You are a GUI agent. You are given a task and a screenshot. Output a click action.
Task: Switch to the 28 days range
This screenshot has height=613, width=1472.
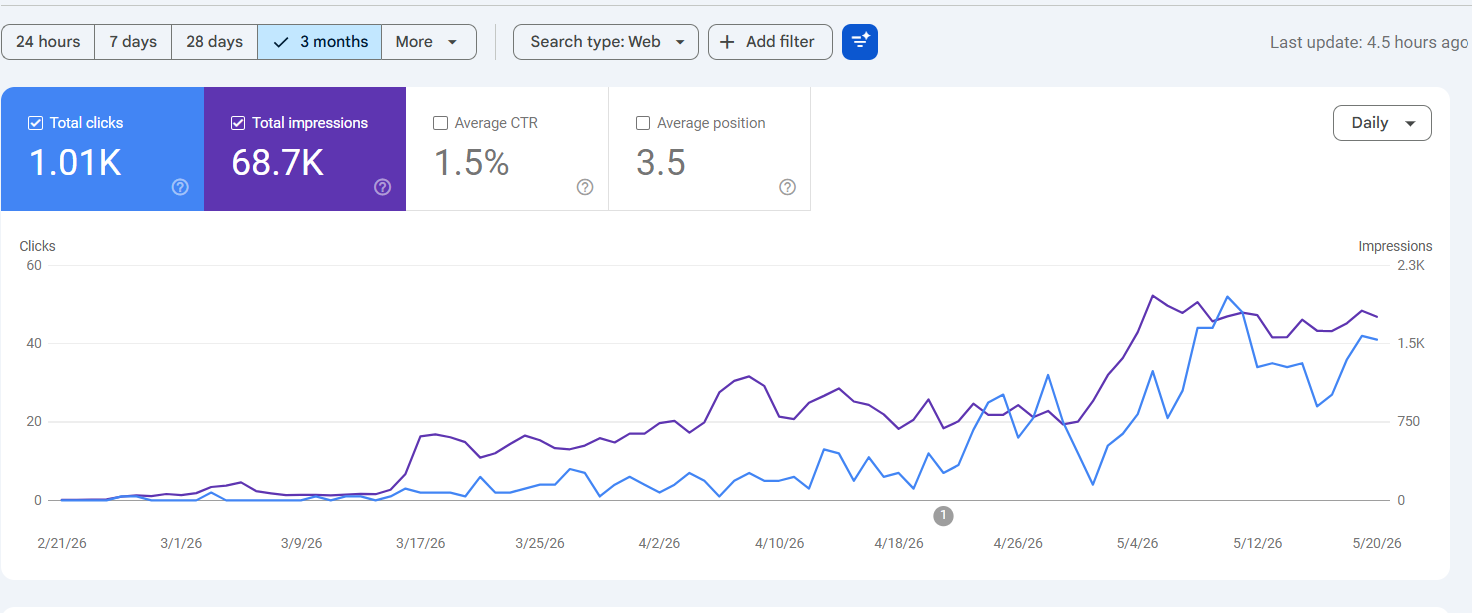point(215,42)
